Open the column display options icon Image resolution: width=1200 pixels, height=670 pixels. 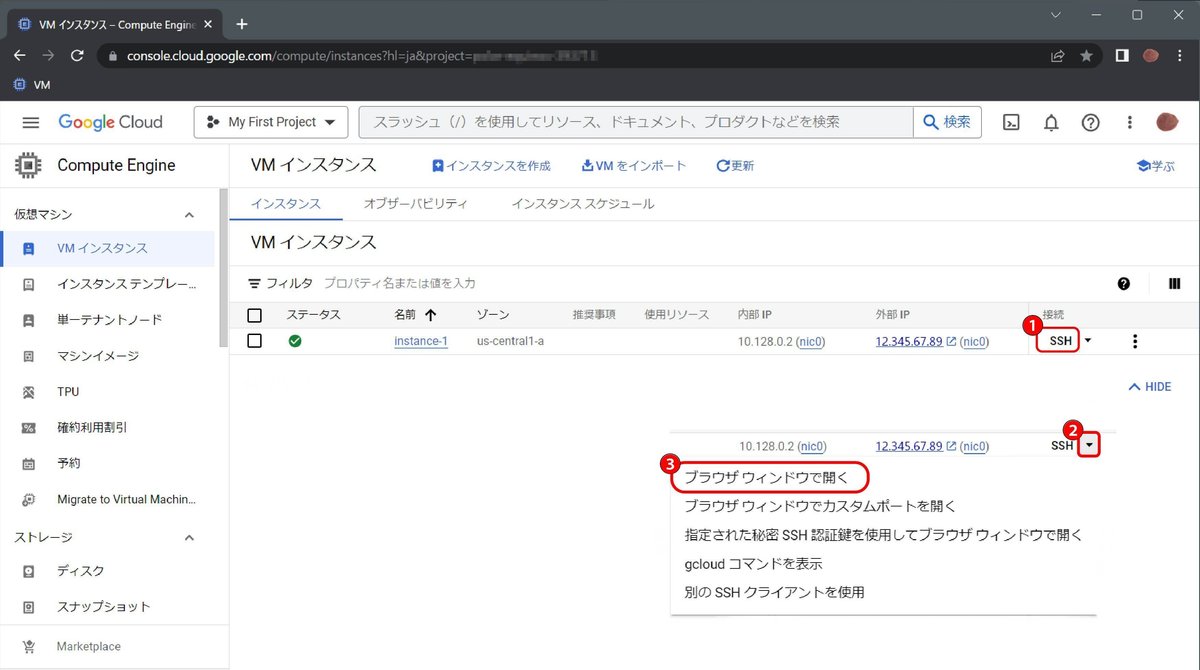pos(1174,284)
